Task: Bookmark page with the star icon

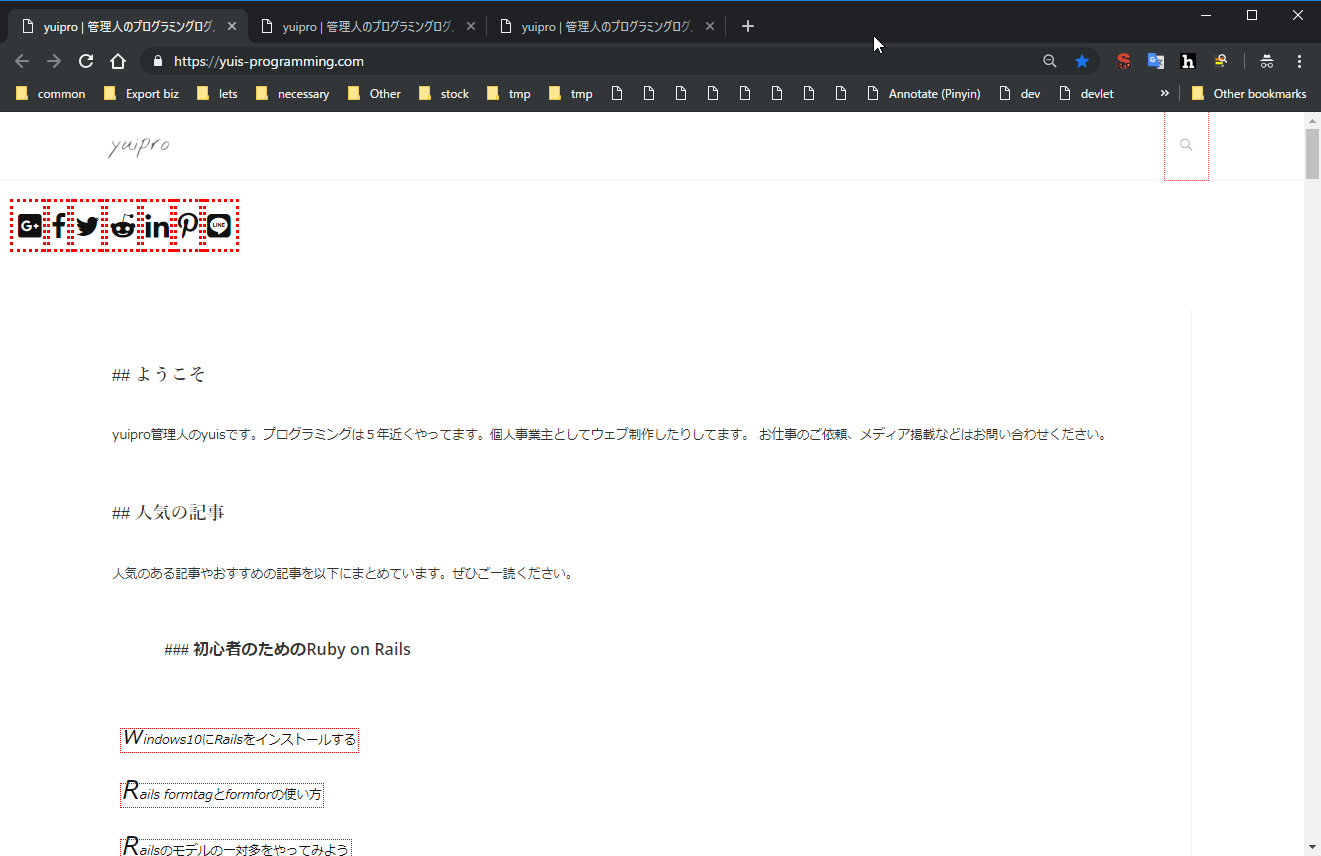Action: (x=1081, y=61)
